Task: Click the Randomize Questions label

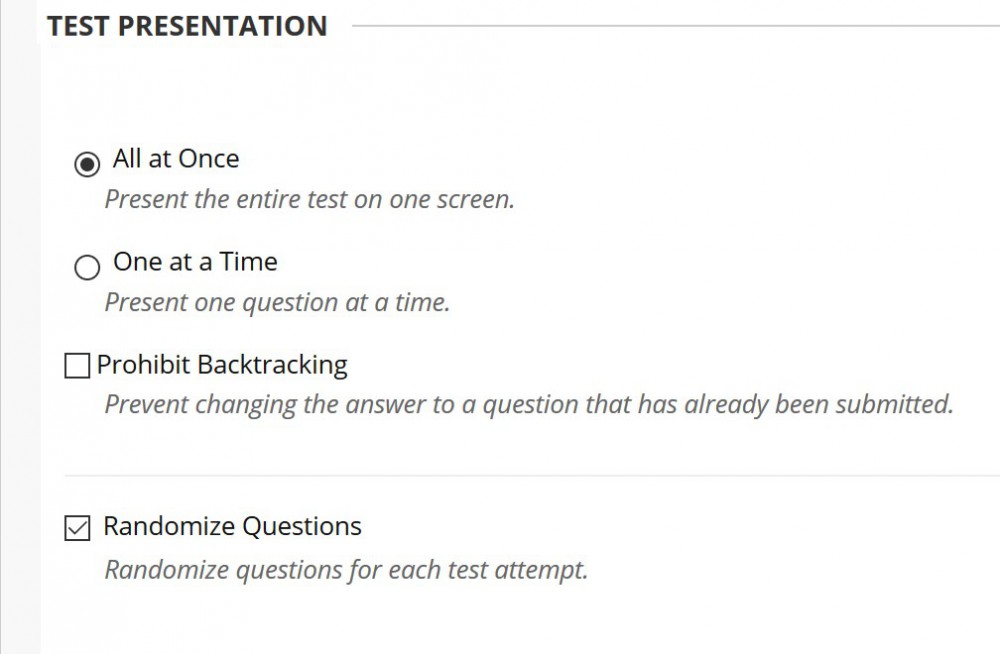Action: point(232,525)
